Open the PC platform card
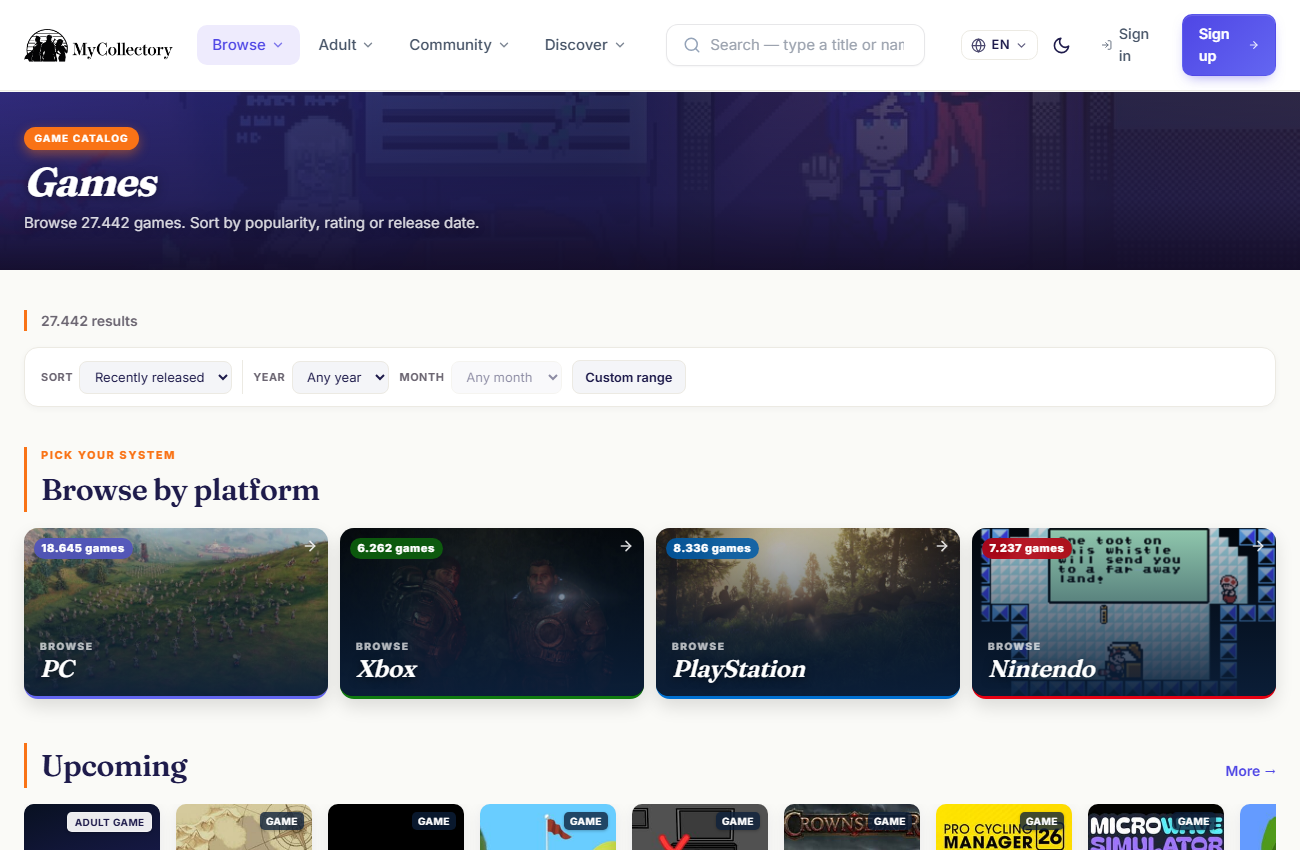Image resolution: width=1300 pixels, height=850 pixels. point(176,613)
